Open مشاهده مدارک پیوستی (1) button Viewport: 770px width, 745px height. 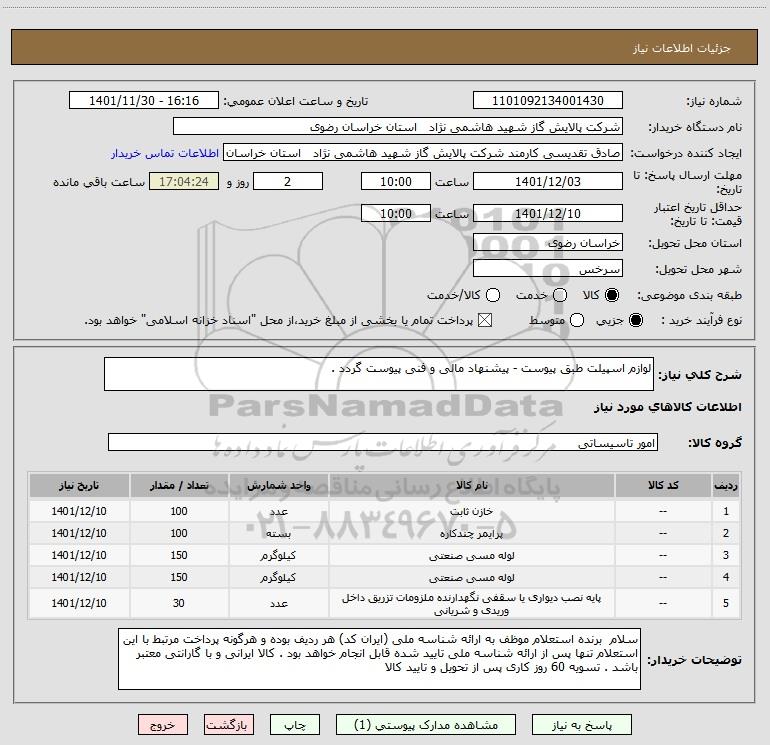tap(426, 725)
